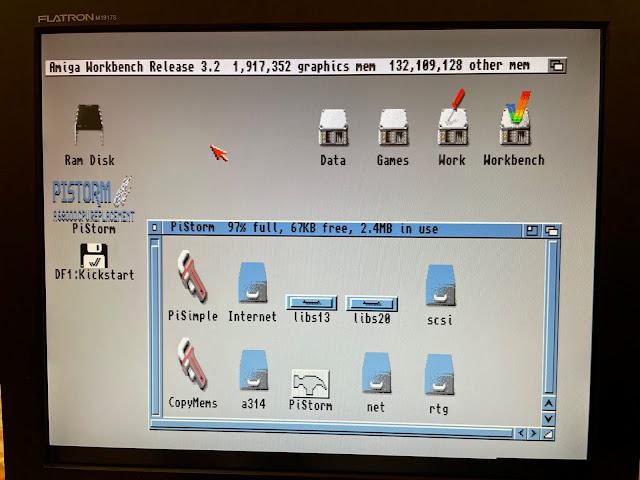This screenshot has width=640, height=480.
Task: Click the PiStorm window zoom gadget
Action: point(532,231)
